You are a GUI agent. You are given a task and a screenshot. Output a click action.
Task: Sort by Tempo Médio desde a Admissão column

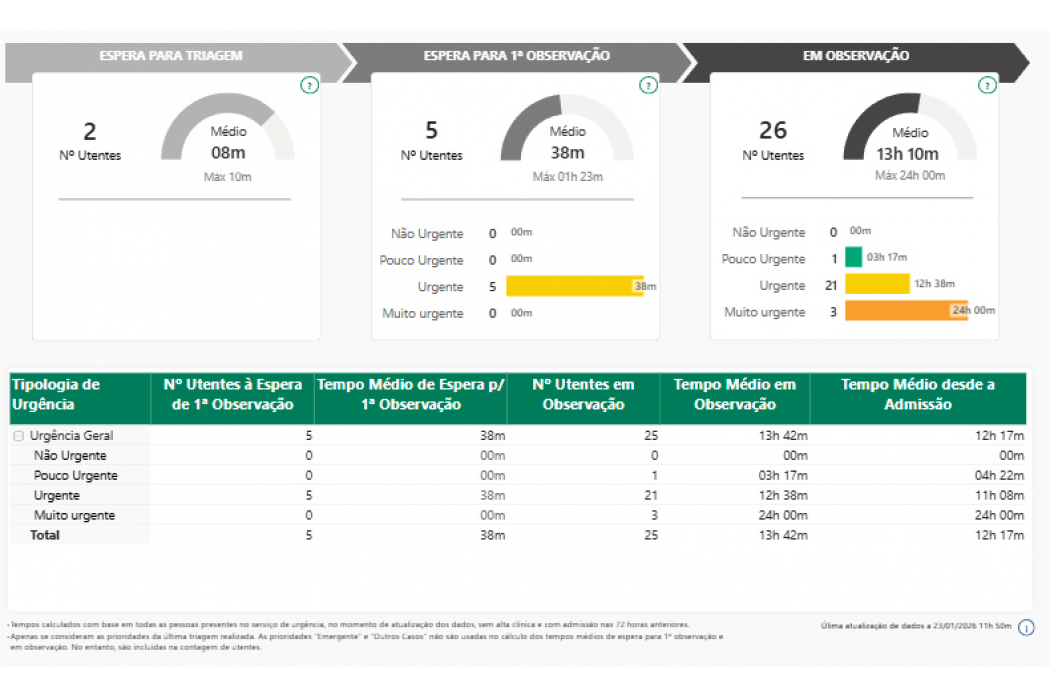pos(917,395)
